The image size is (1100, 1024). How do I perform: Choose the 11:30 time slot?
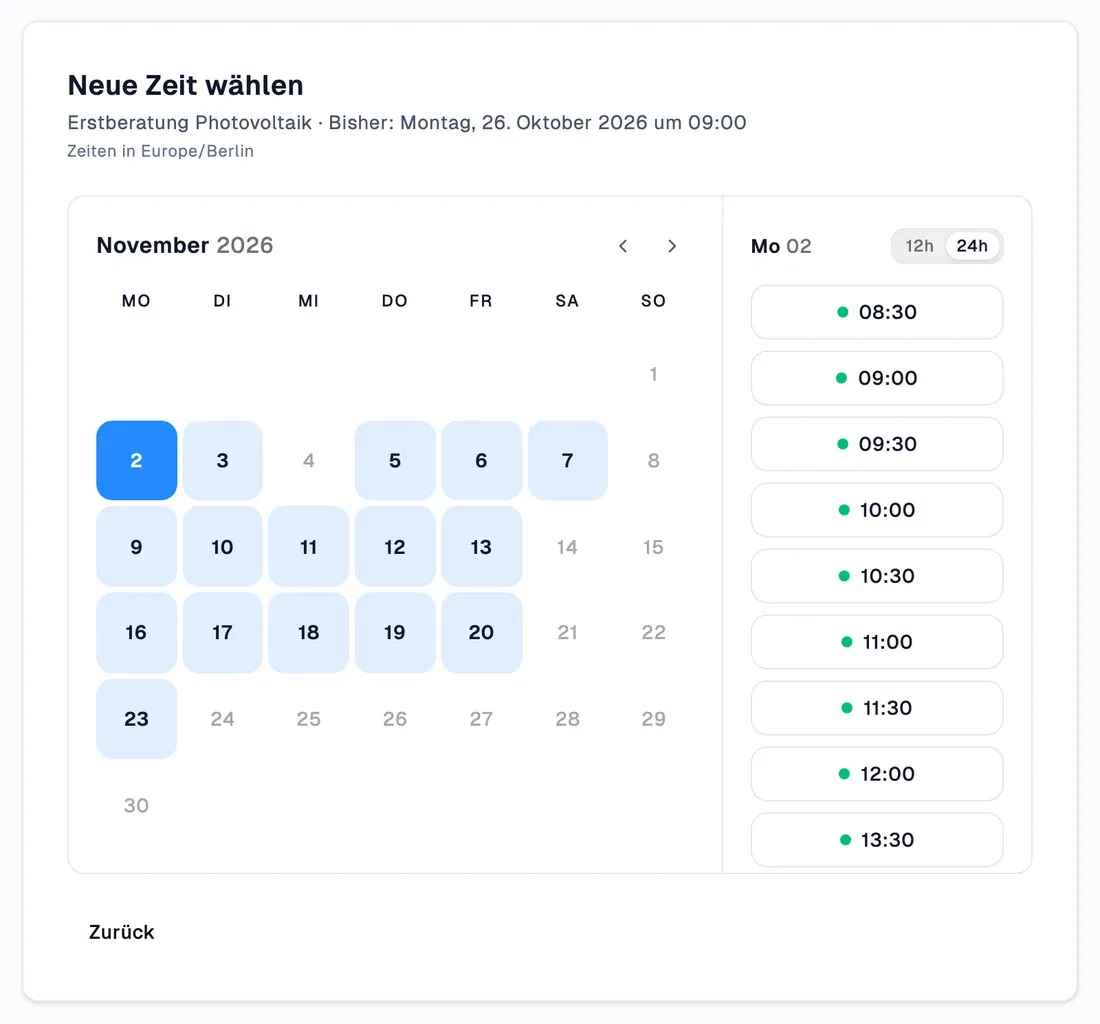point(877,708)
